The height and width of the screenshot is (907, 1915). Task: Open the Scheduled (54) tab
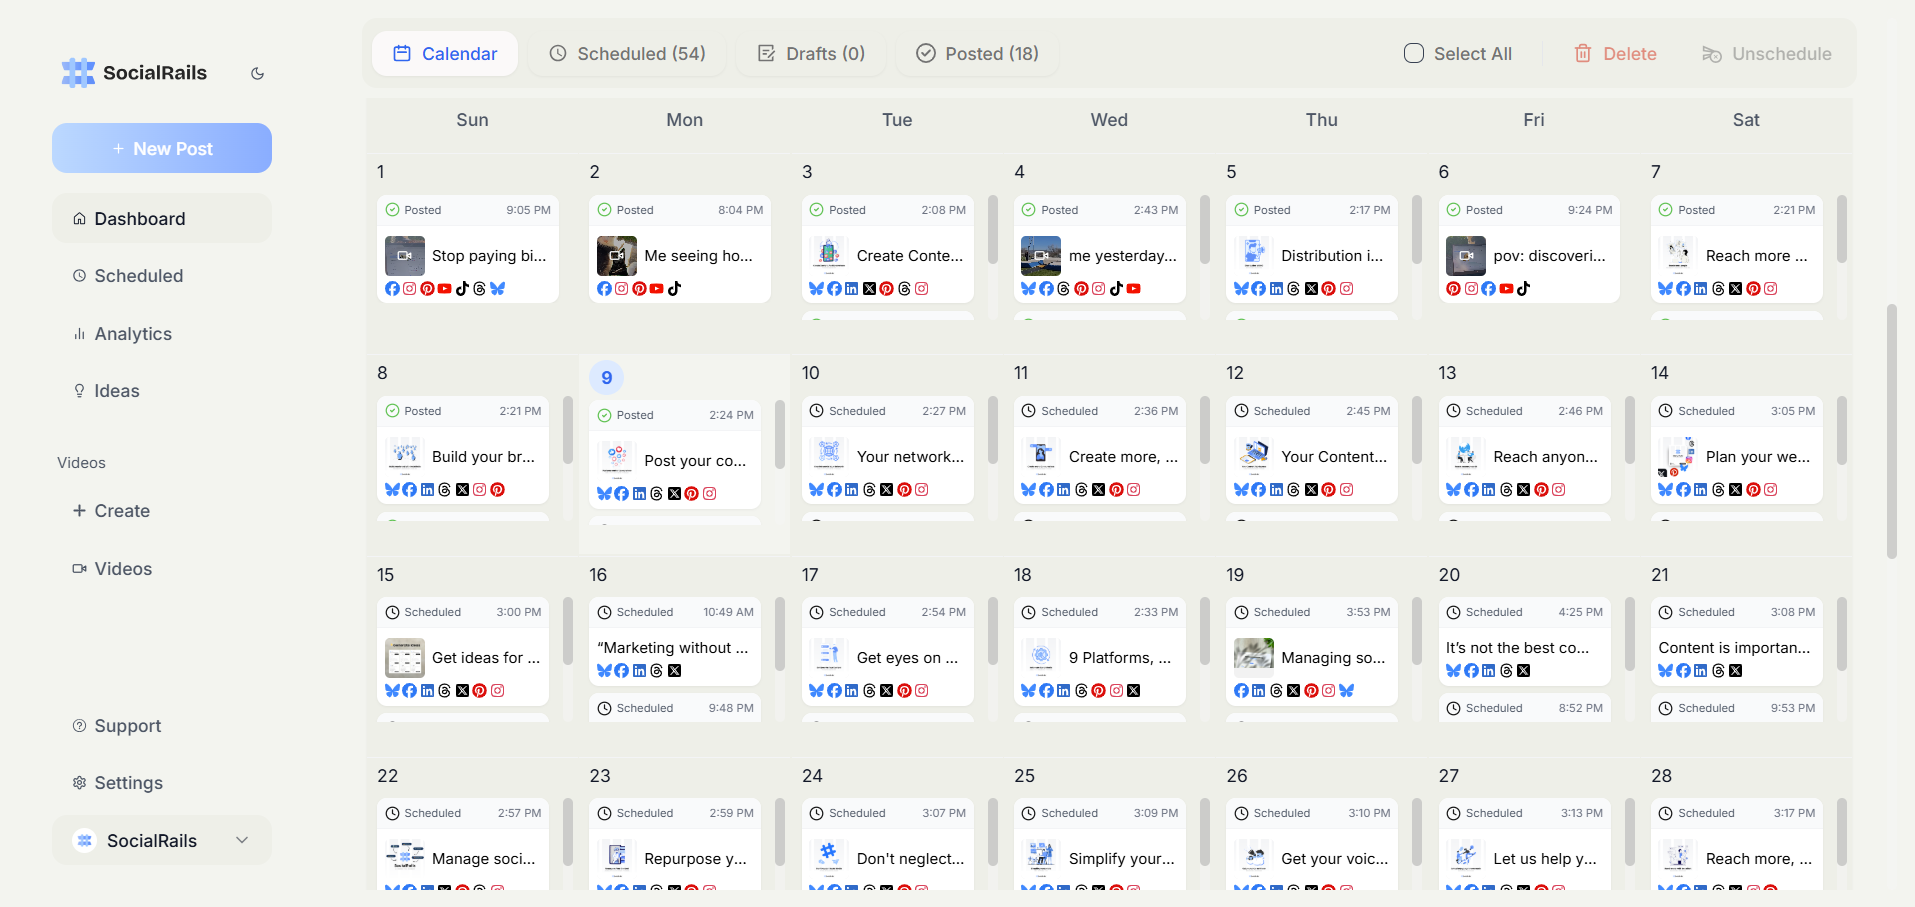(627, 53)
